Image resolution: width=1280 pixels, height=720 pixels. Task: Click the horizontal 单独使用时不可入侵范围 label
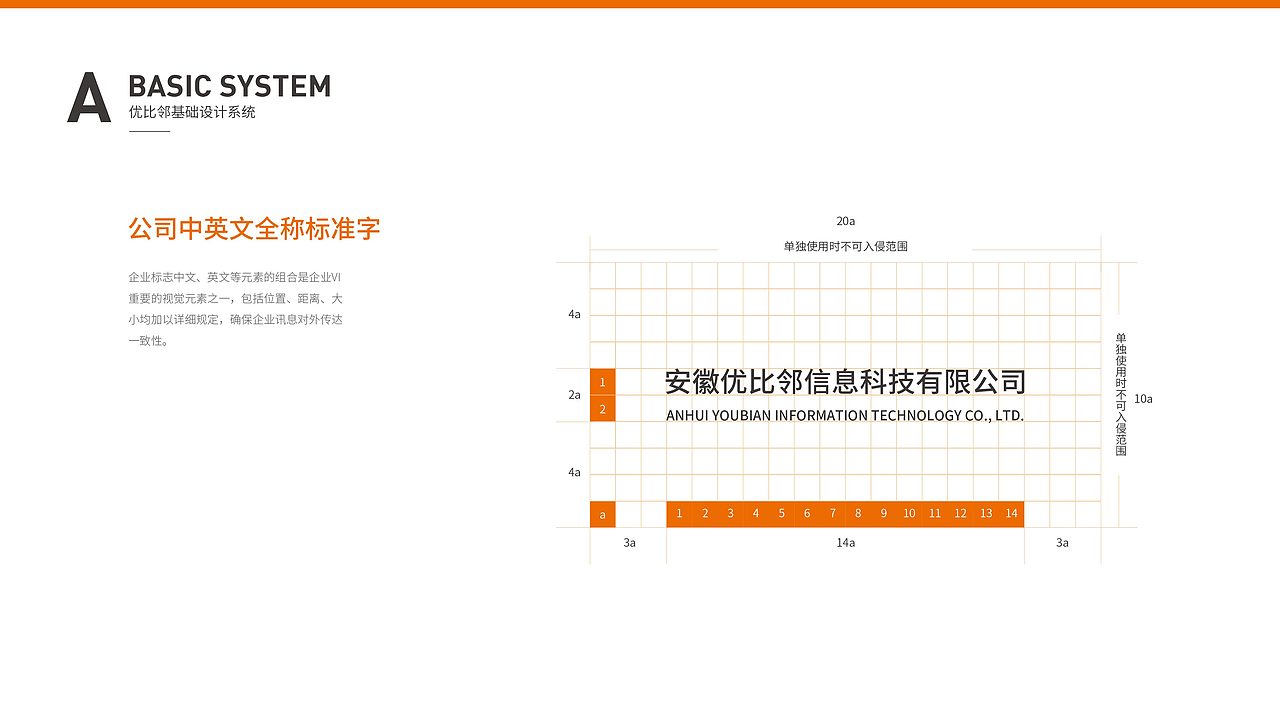click(846, 246)
